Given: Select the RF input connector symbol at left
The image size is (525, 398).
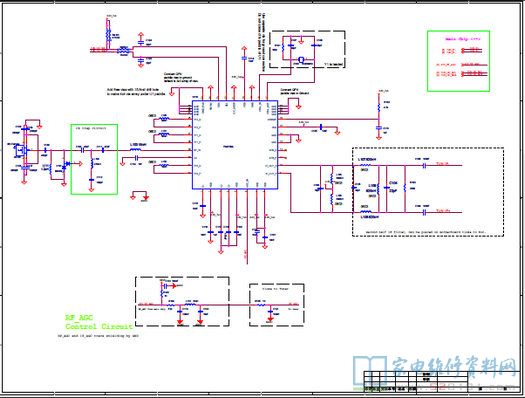Looking at the screenshot, I should 19,151.
